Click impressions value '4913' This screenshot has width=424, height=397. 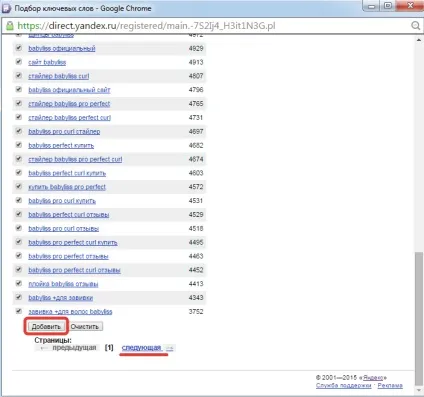pos(196,62)
